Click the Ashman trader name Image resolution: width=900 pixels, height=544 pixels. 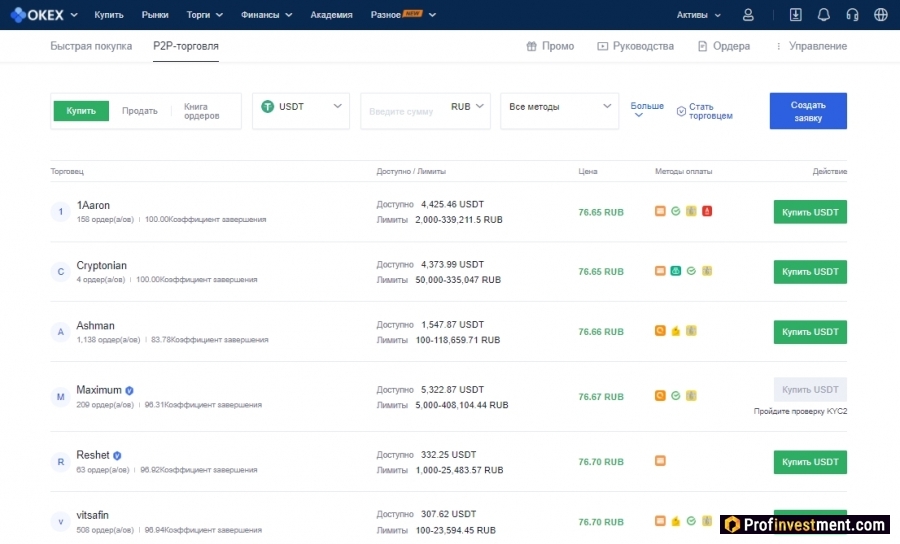pyautogui.click(x=95, y=325)
